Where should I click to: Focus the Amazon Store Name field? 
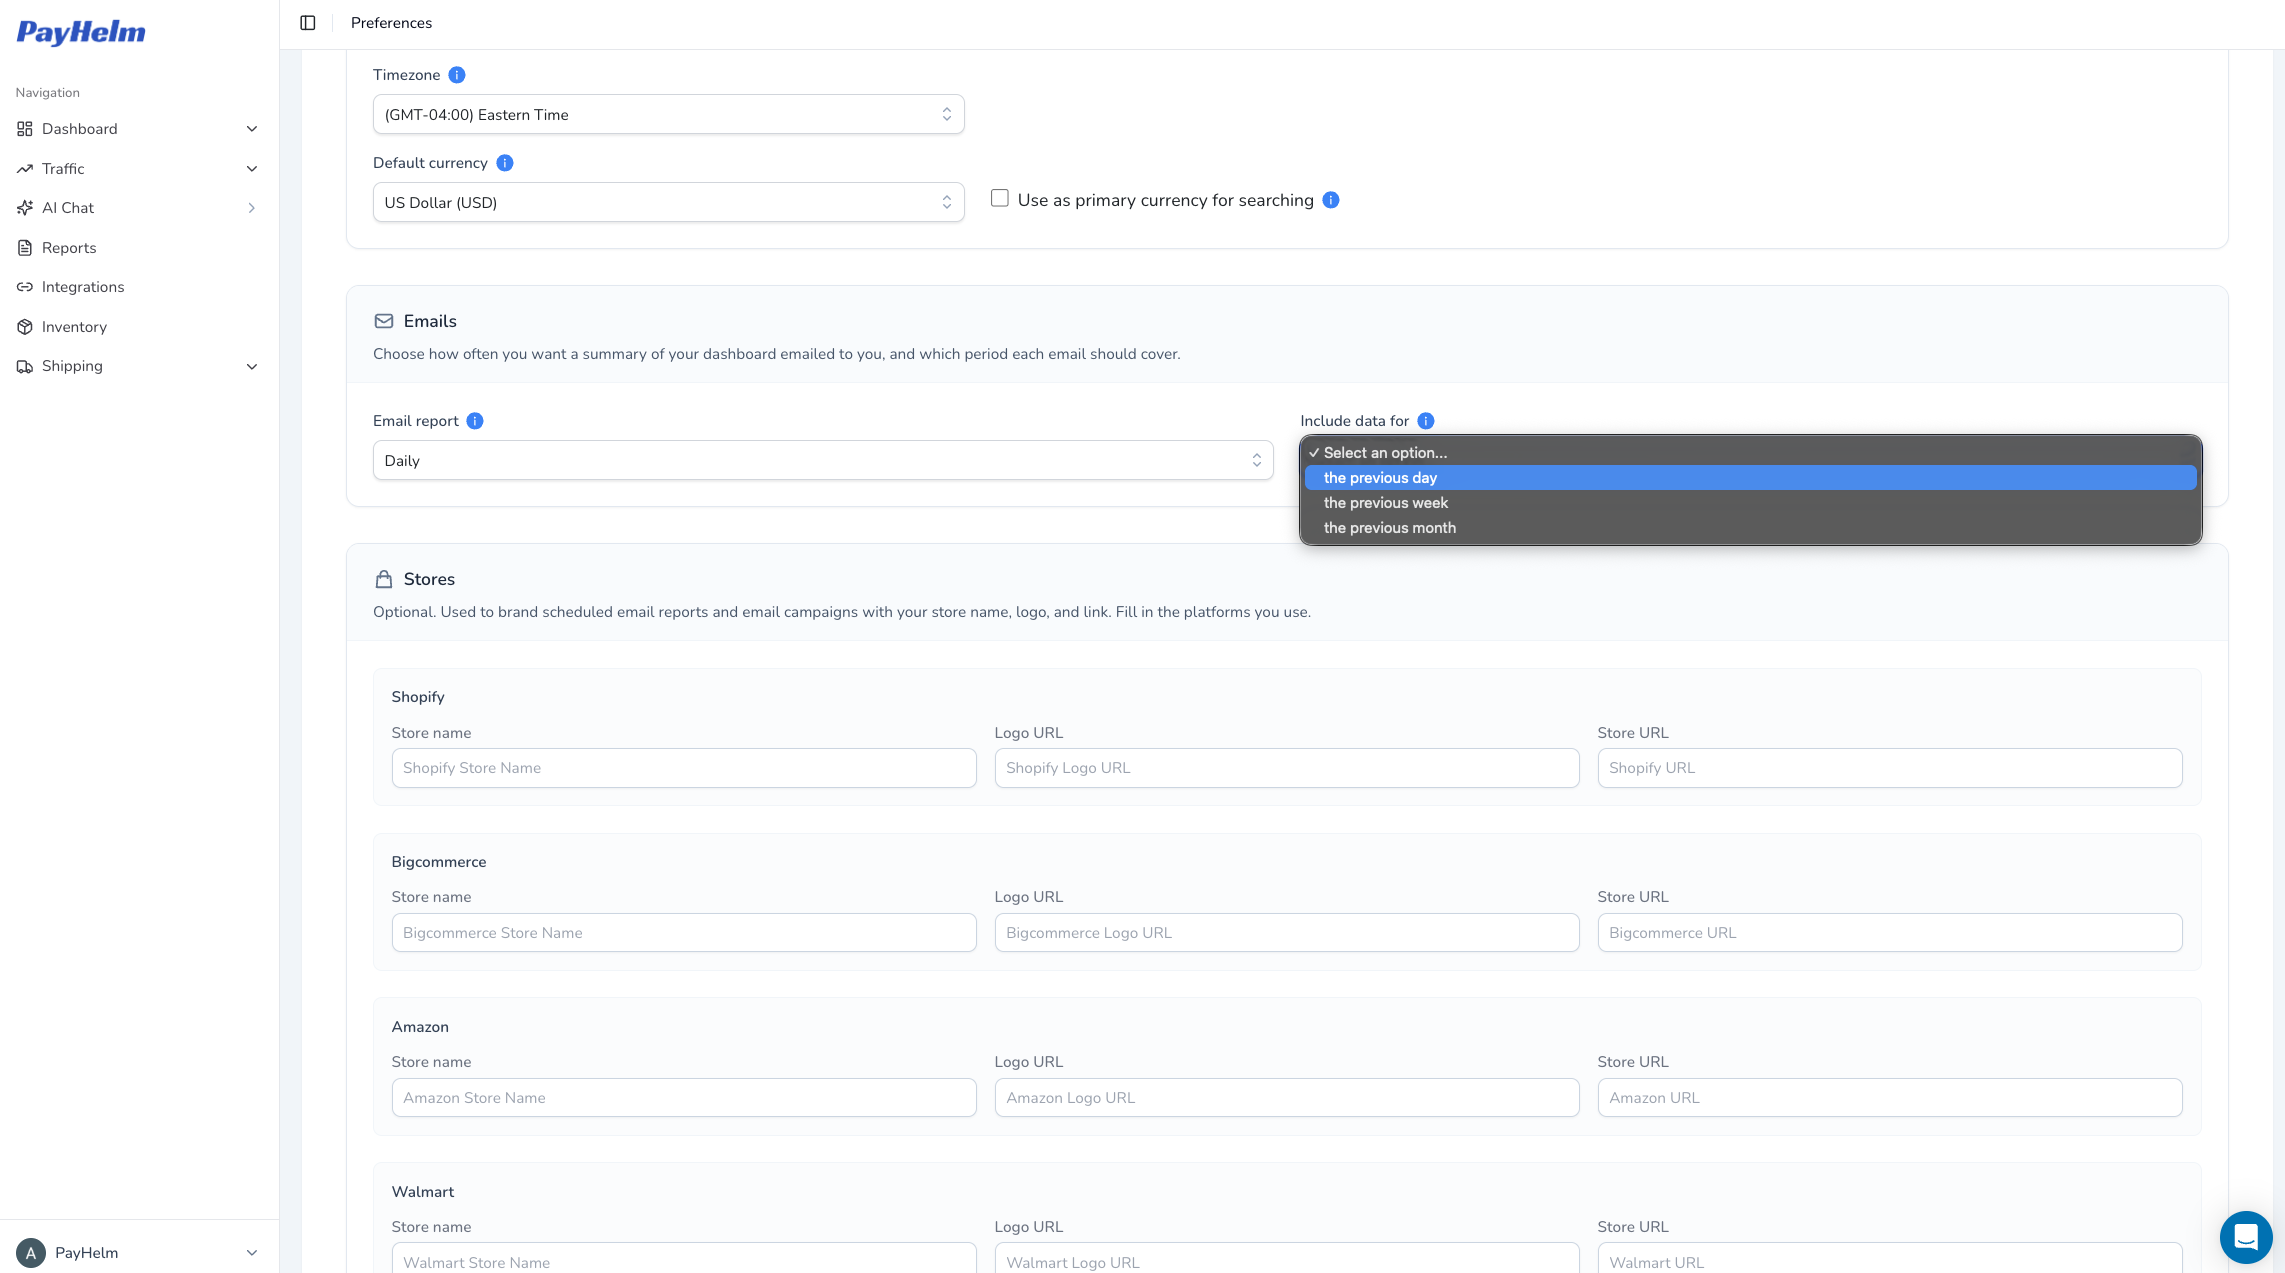point(684,1098)
